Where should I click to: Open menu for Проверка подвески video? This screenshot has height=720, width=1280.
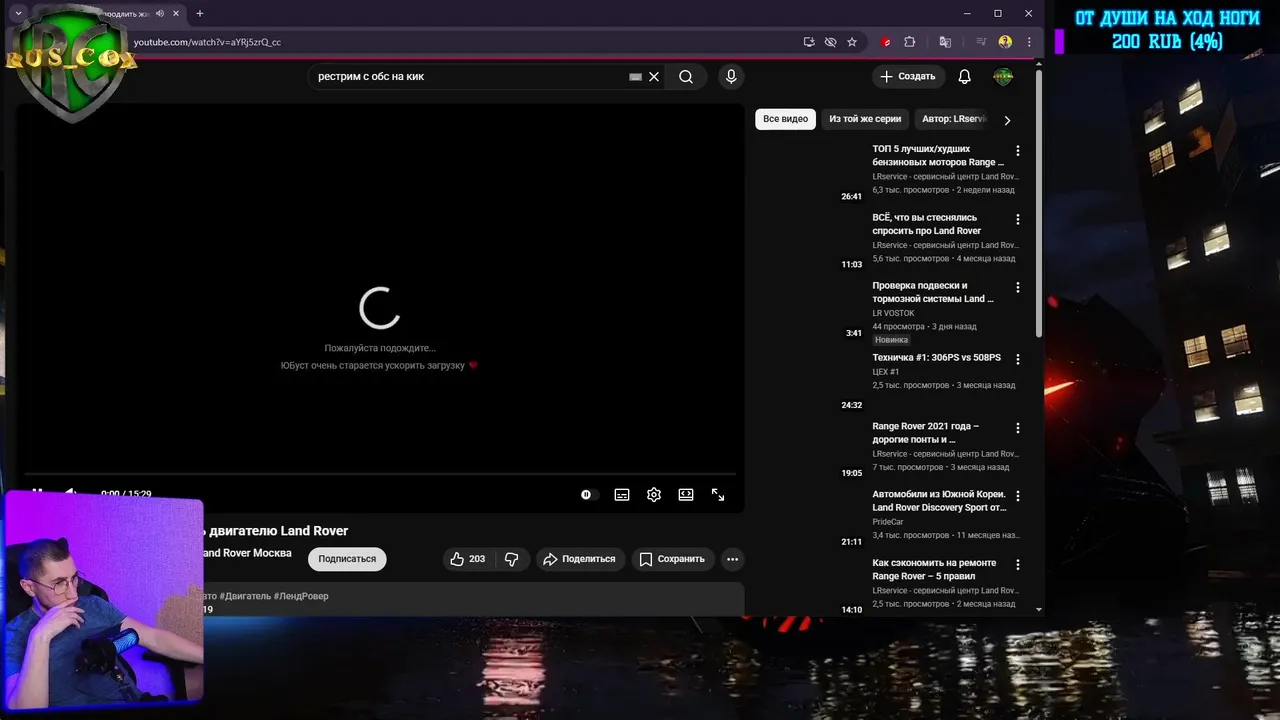click(1018, 287)
